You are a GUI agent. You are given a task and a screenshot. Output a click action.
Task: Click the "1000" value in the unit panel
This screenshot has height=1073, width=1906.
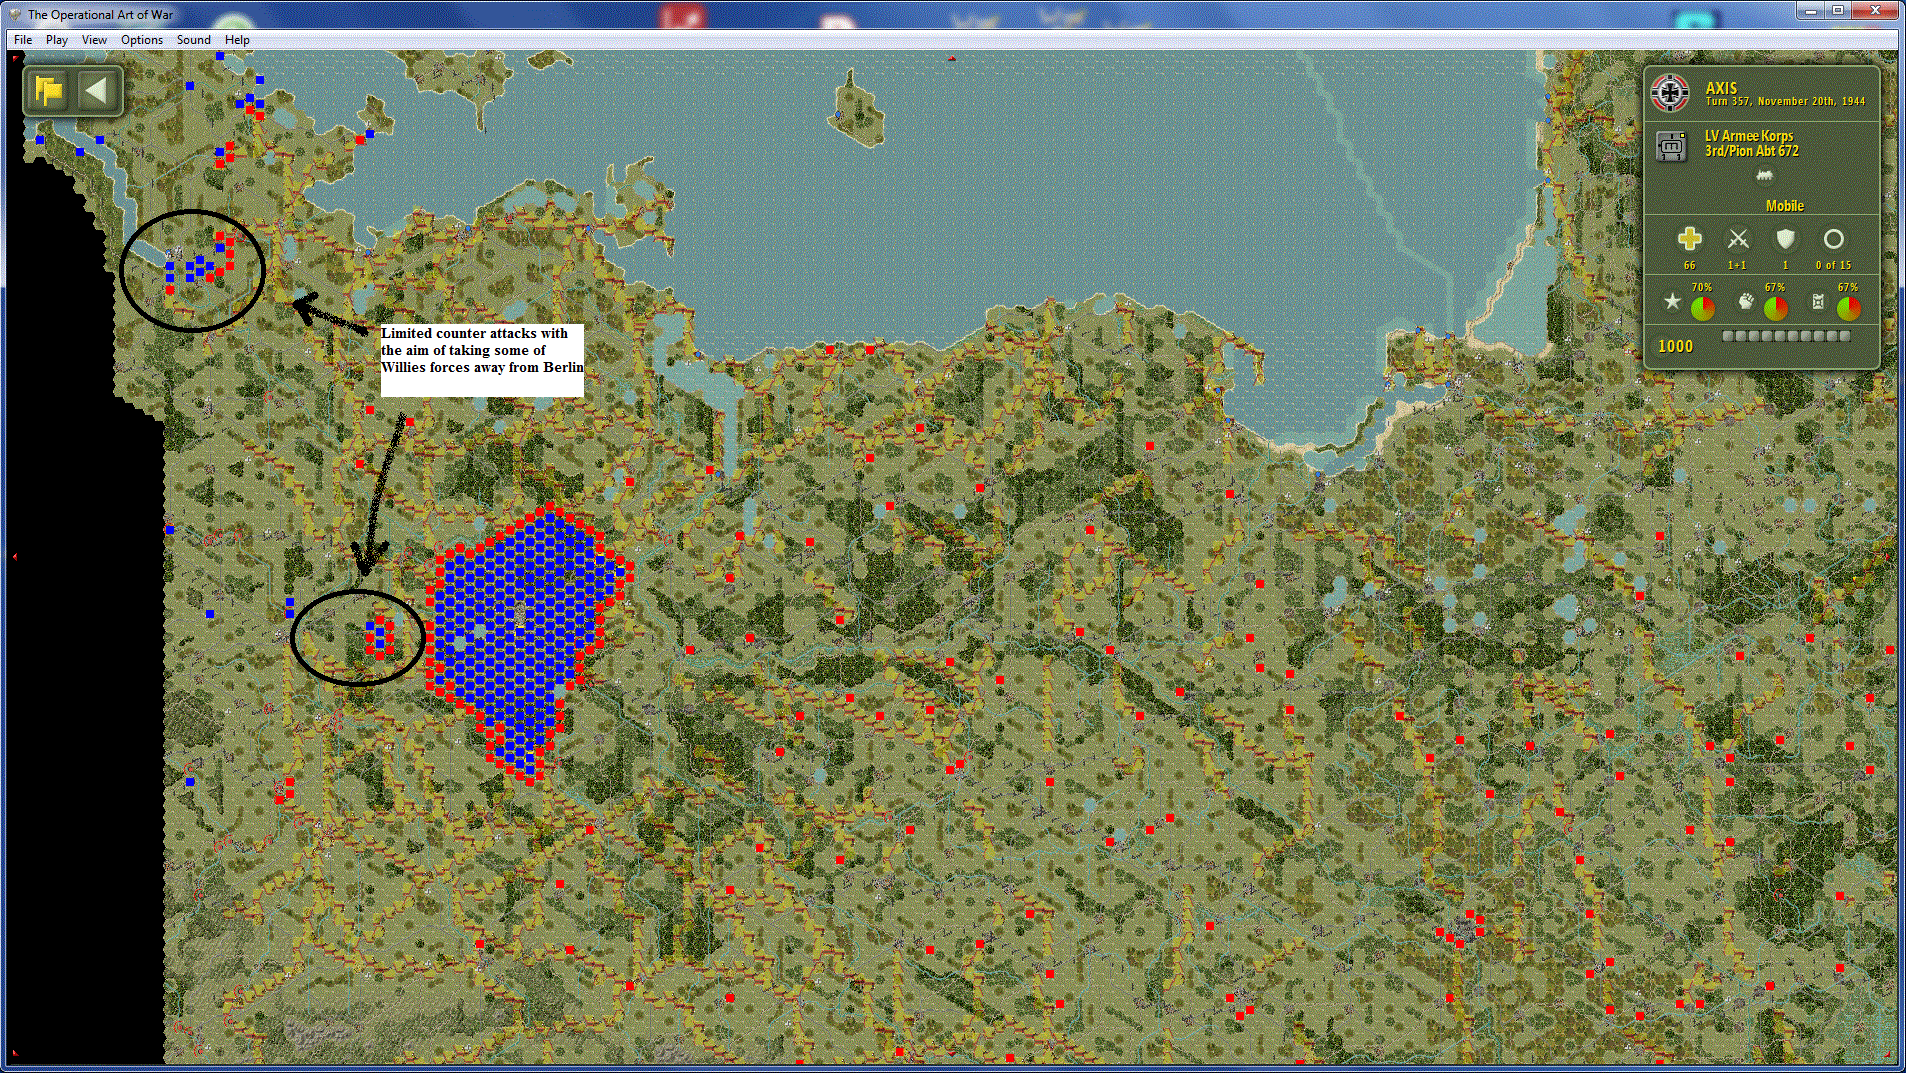tap(1676, 347)
